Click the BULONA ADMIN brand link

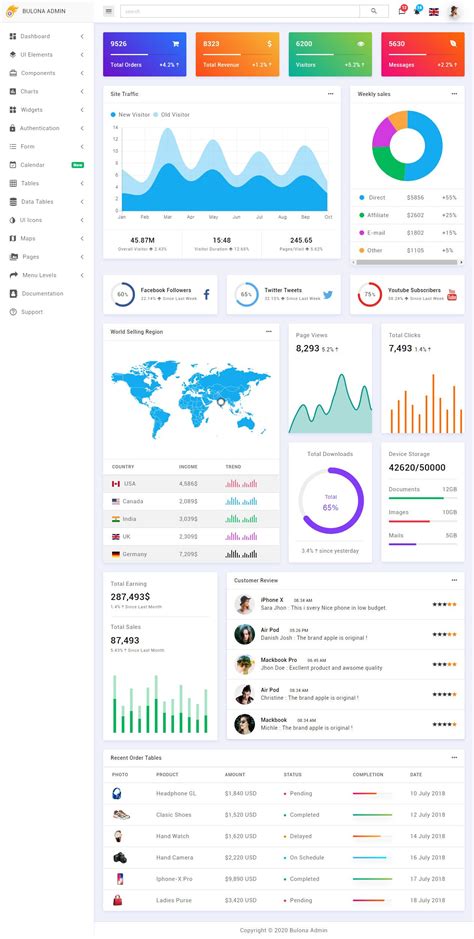[44, 11]
